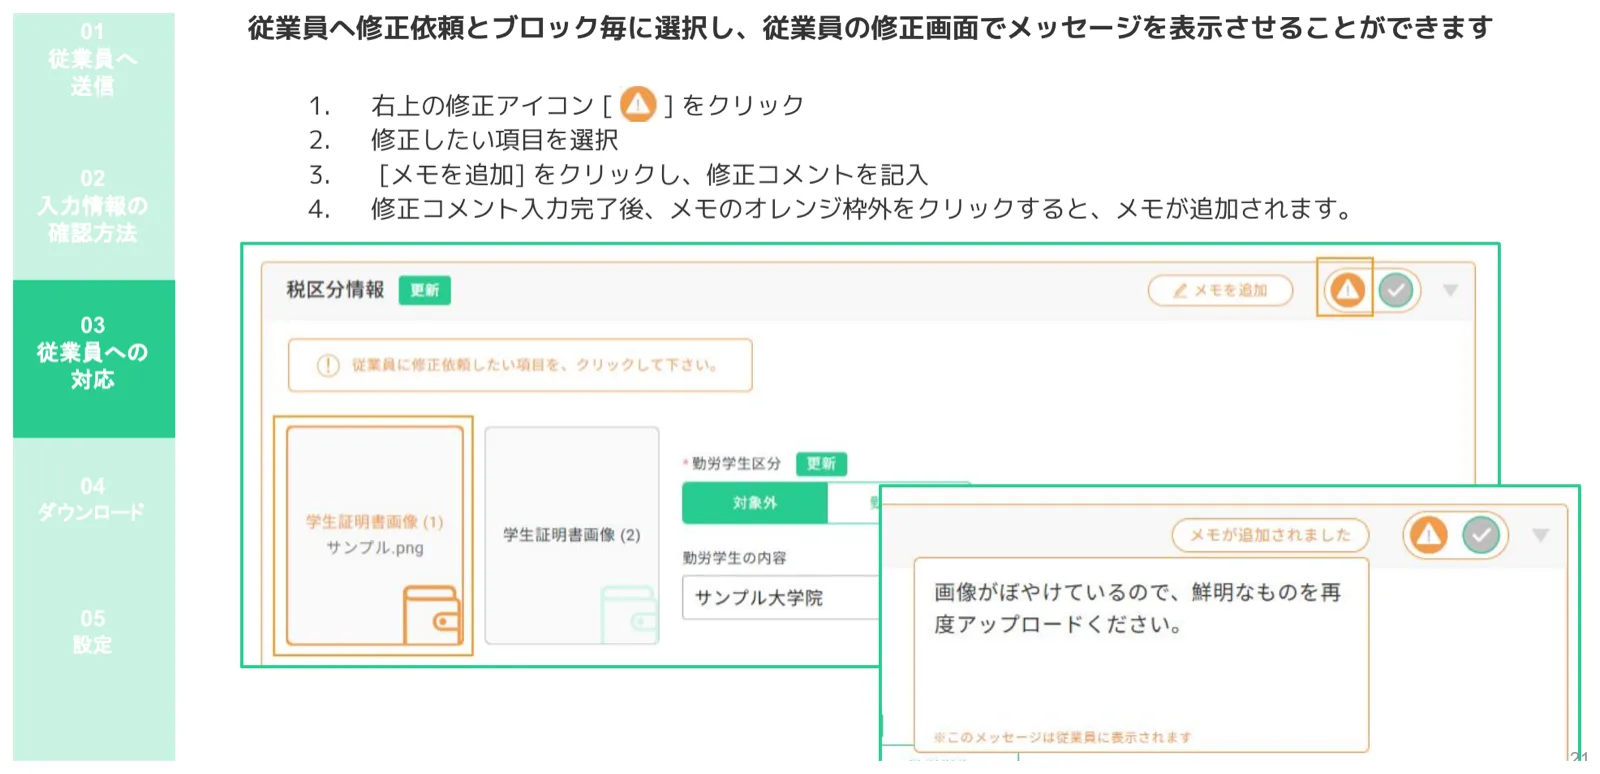Click 更新 badge next to 勤労学生区分
This screenshot has width=1600, height=774.
[x=821, y=464]
